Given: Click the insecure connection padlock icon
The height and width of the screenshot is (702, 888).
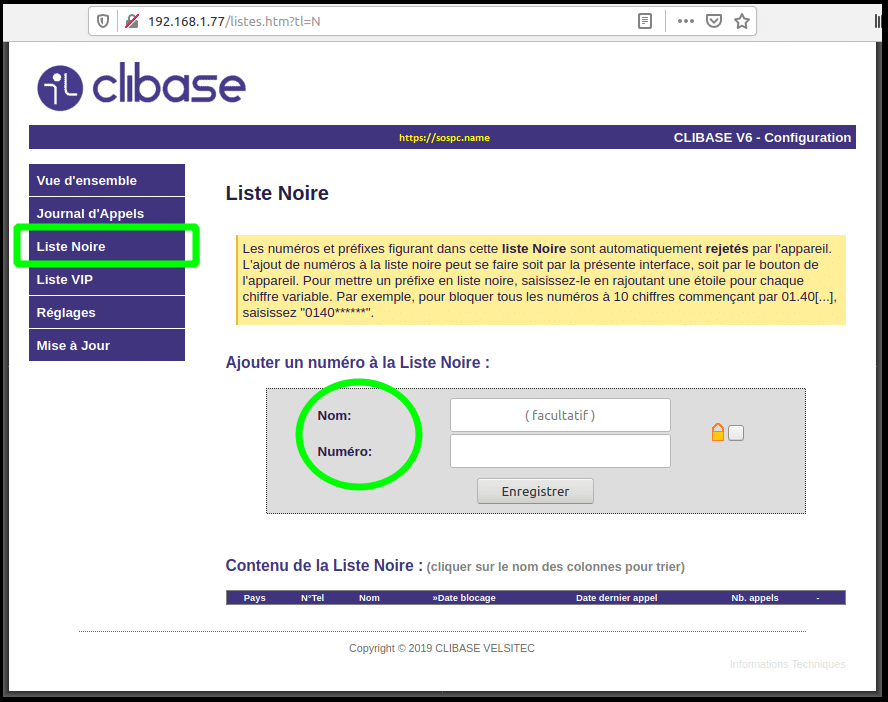Looking at the screenshot, I should (131, 22).
